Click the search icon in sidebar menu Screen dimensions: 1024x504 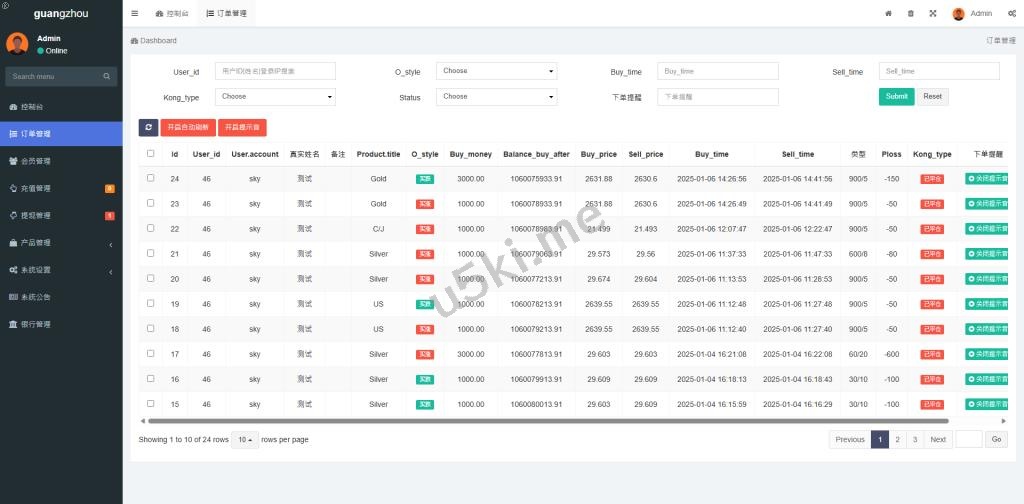pyautogui.click(x=107, y=76)
